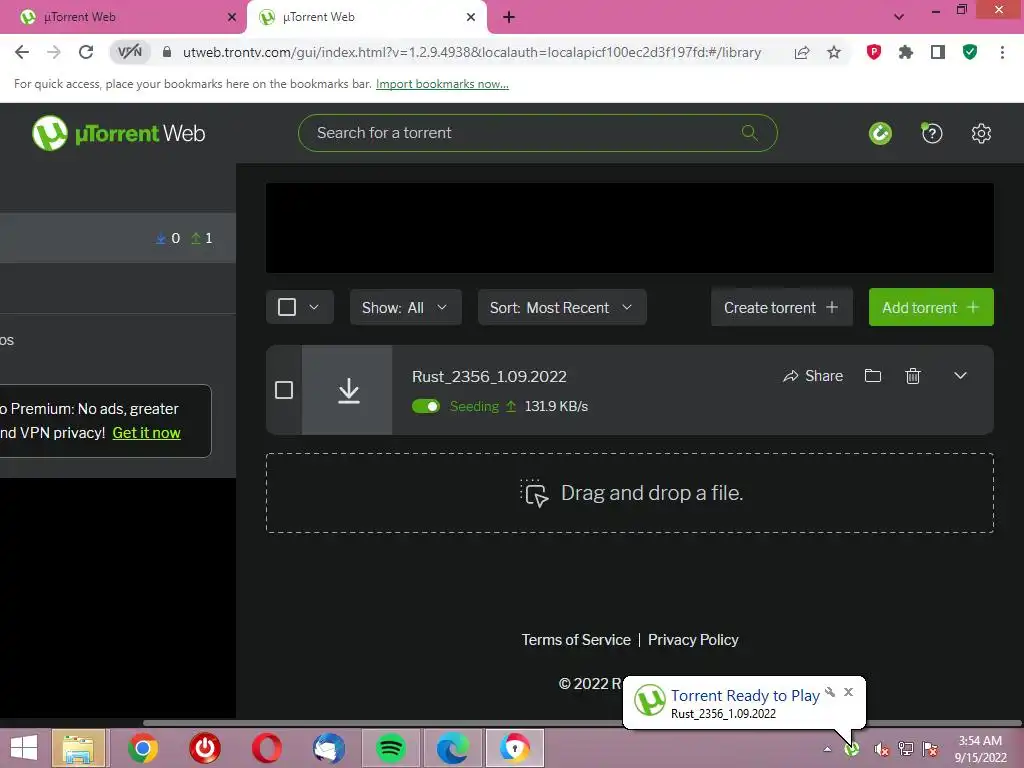
Task: Click the Add torrent button
Action: pos(931,307)
